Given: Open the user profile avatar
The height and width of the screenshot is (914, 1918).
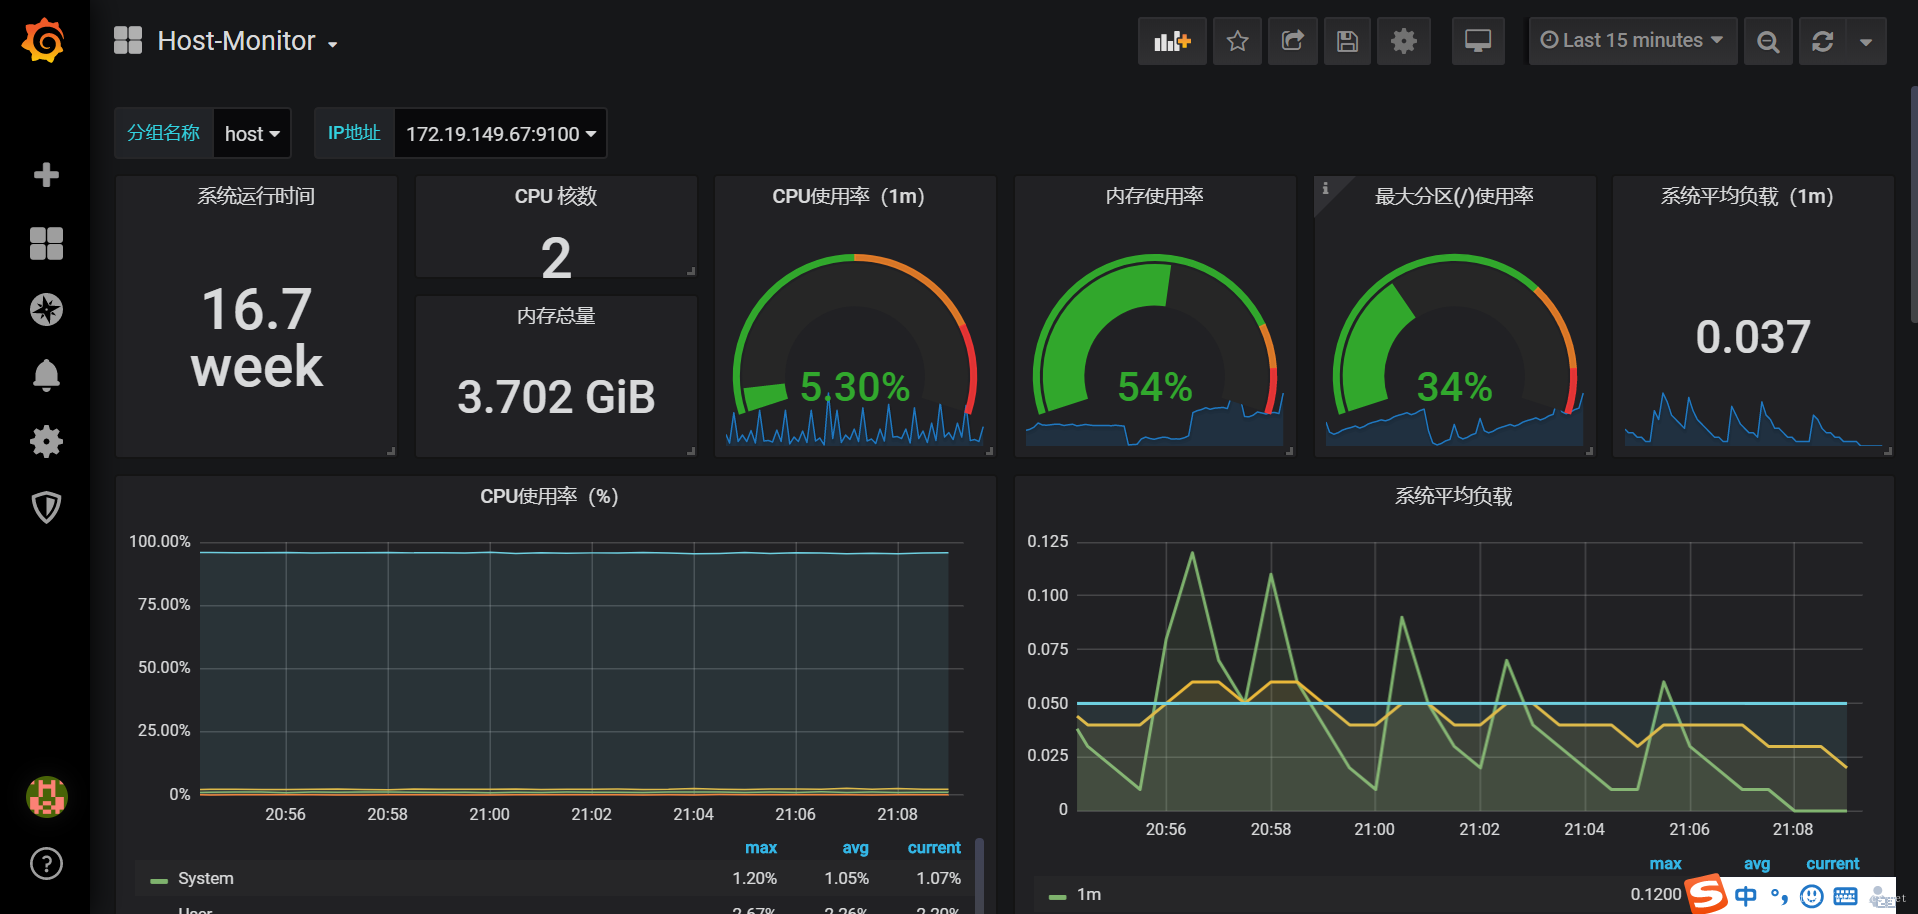Looking at the screenshot, I should click(46, 797).
